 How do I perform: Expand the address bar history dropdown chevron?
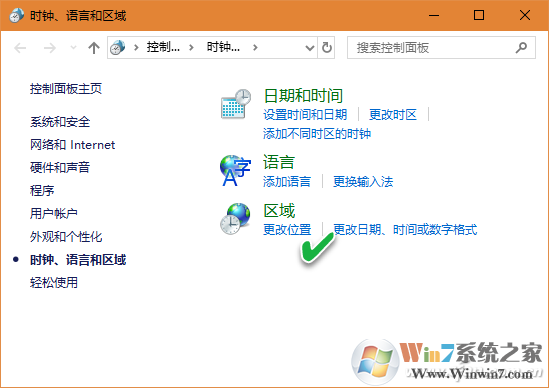310,48
